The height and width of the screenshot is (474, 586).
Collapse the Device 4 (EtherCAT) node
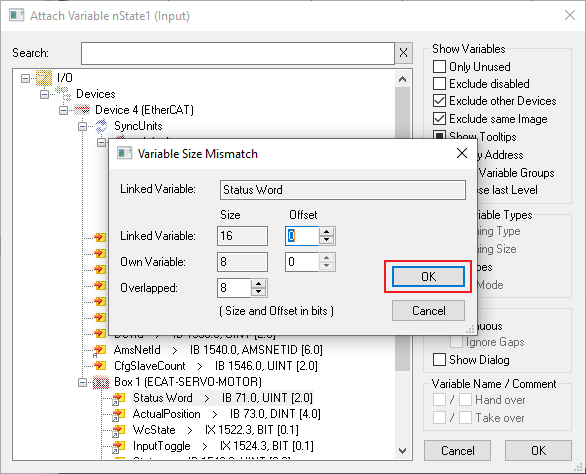coord(64,110)
